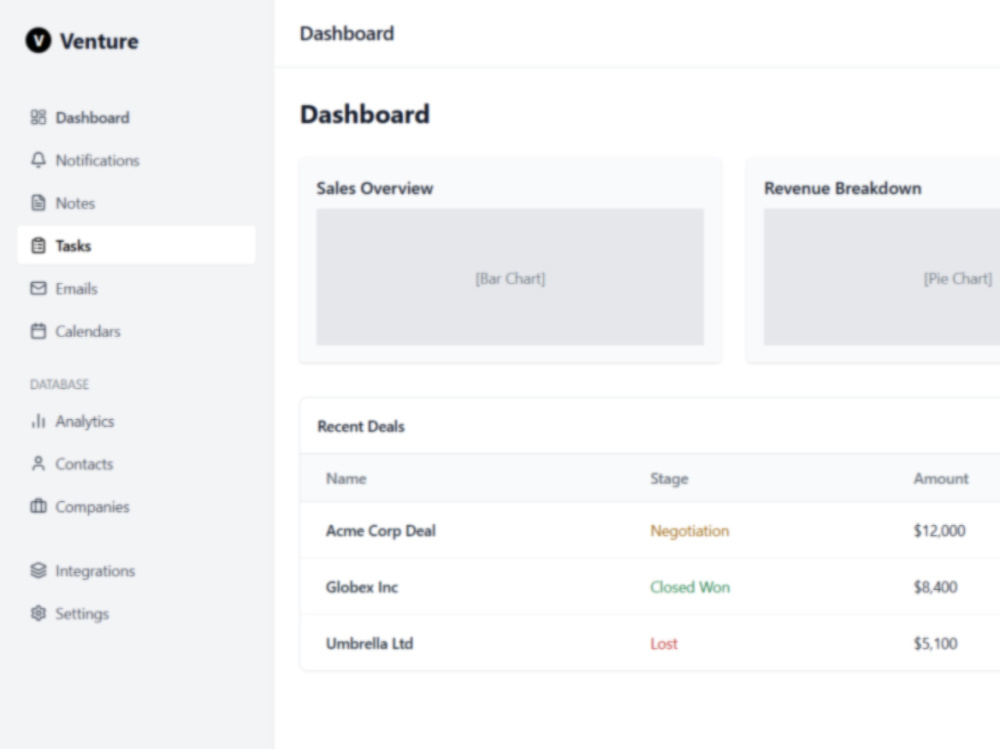Select the Acme Corp Deal row name

pyautogui.click(x=381, y=531)
